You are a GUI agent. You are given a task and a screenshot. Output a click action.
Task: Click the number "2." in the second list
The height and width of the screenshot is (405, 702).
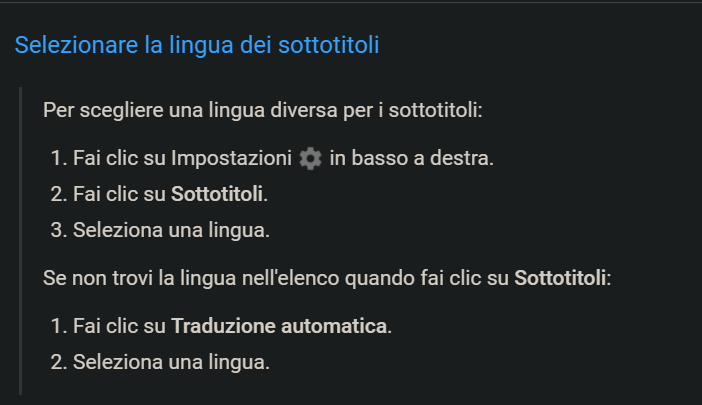pos(56,361)
